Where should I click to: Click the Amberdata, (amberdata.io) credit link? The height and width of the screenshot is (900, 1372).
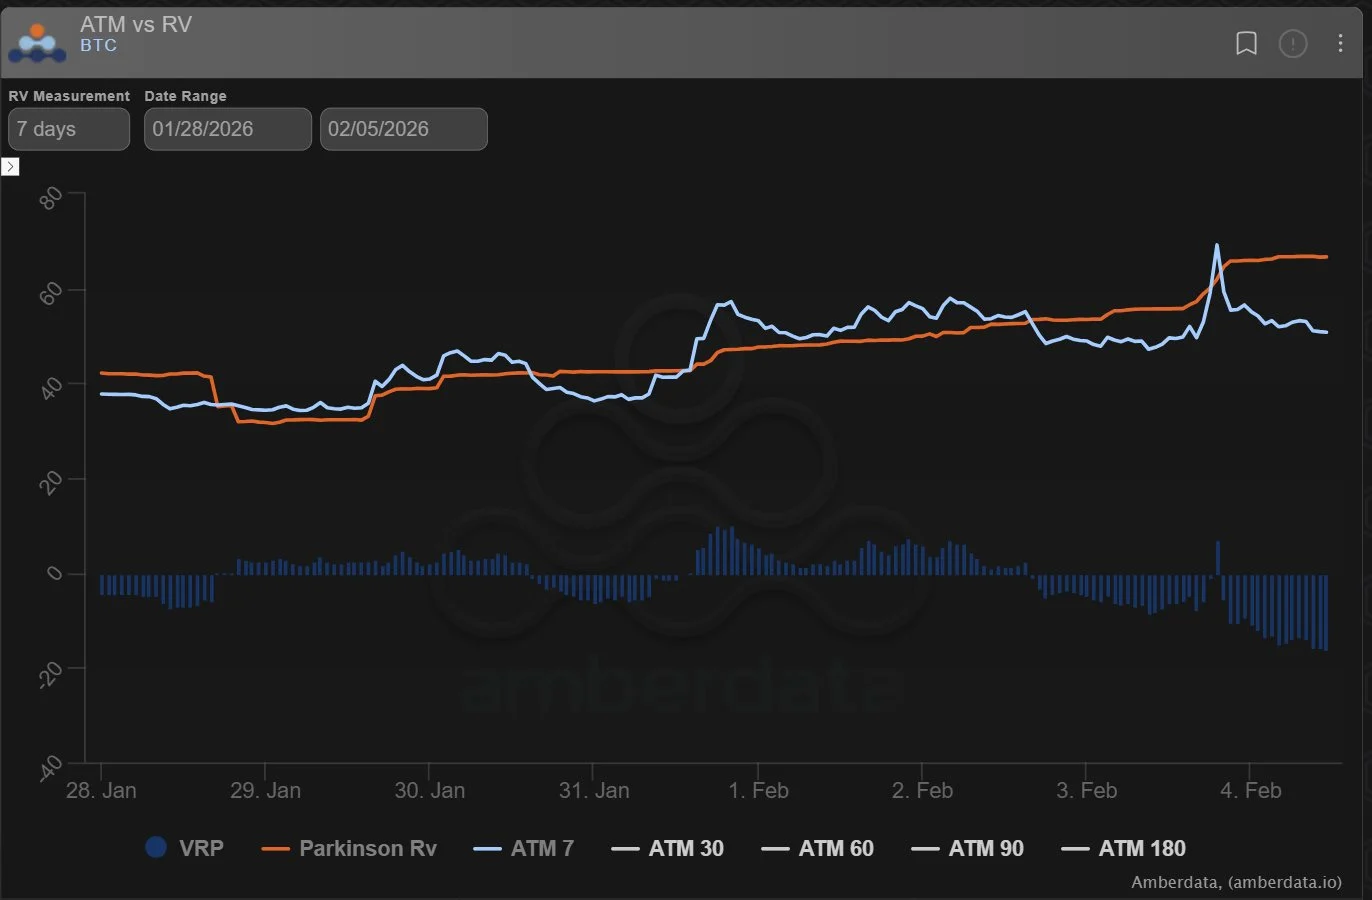coord(1236,882)
